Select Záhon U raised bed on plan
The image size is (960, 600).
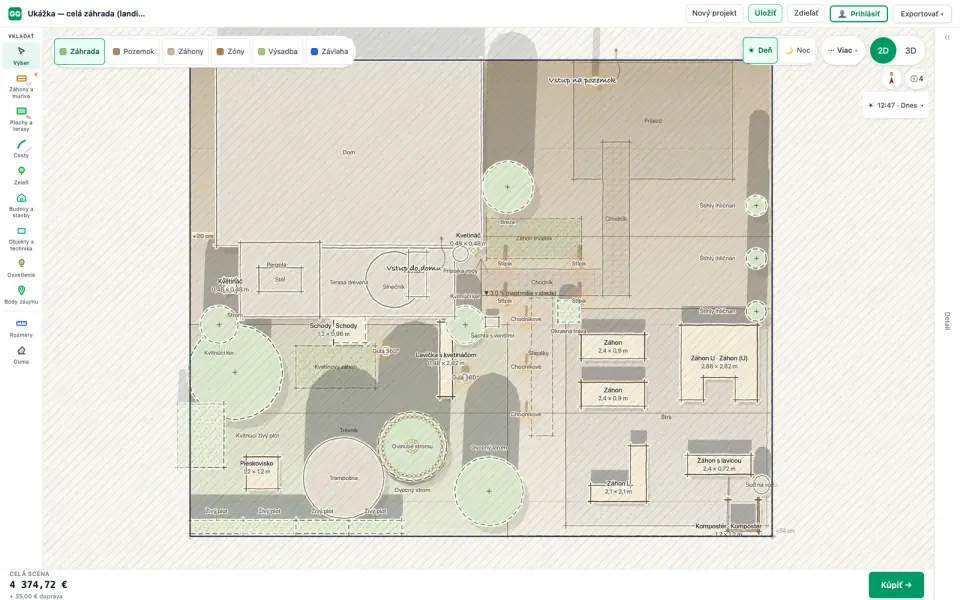(x=719, y=362)
